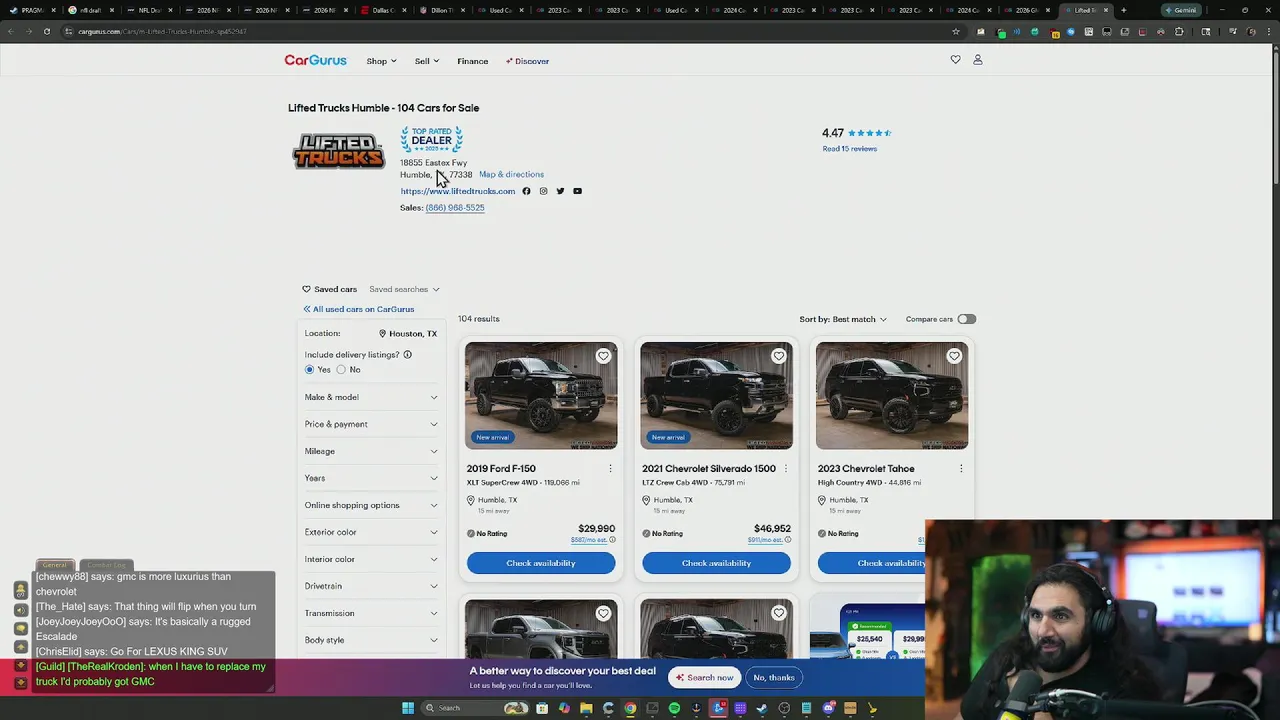Check availability for 2021 Silverado 1500

(716, 563)
